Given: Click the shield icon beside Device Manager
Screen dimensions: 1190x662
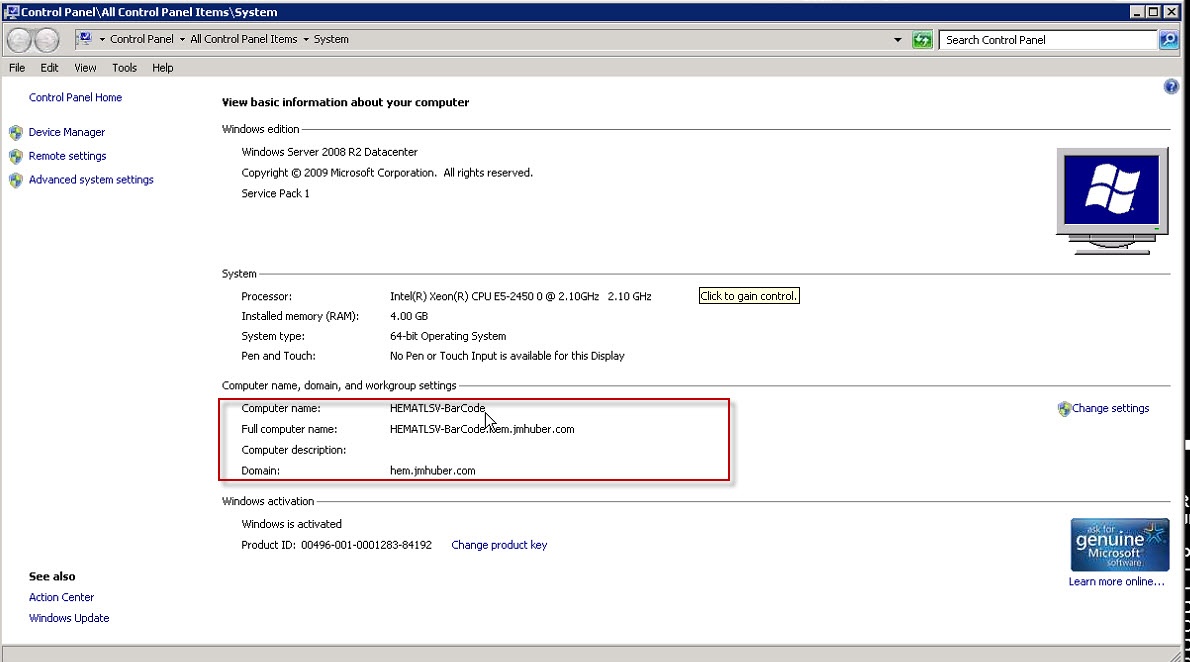Looking at the screenshot, I should pyautogui.click(x=16, y=133).
